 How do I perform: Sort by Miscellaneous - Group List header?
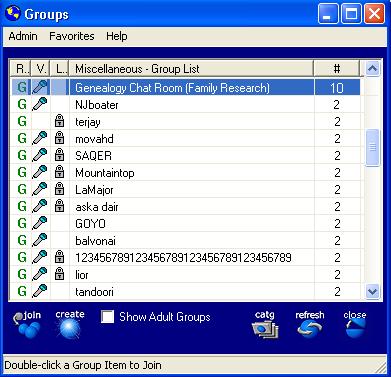click(192, 69)
